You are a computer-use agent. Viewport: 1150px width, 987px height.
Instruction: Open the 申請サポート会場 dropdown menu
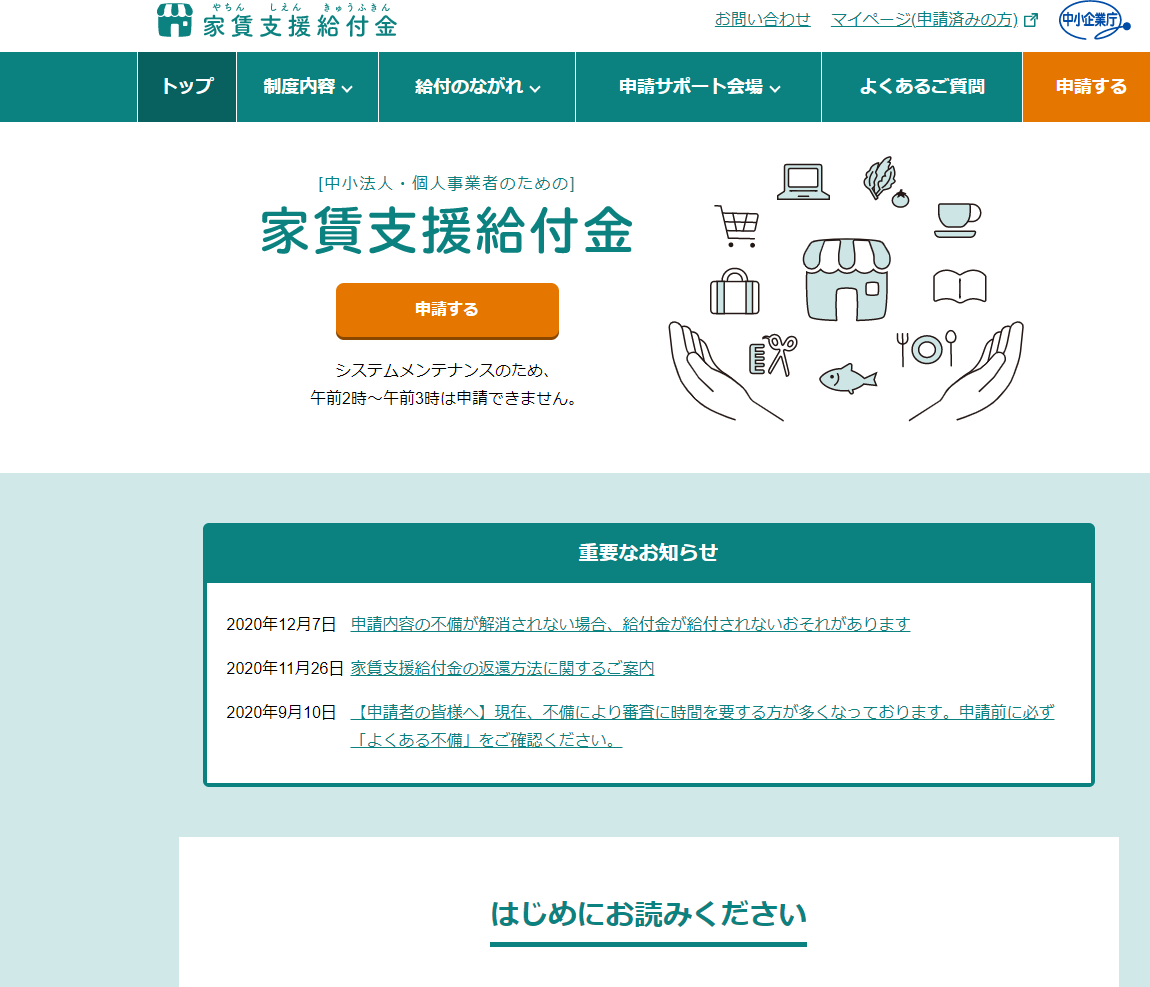[698, 87]
